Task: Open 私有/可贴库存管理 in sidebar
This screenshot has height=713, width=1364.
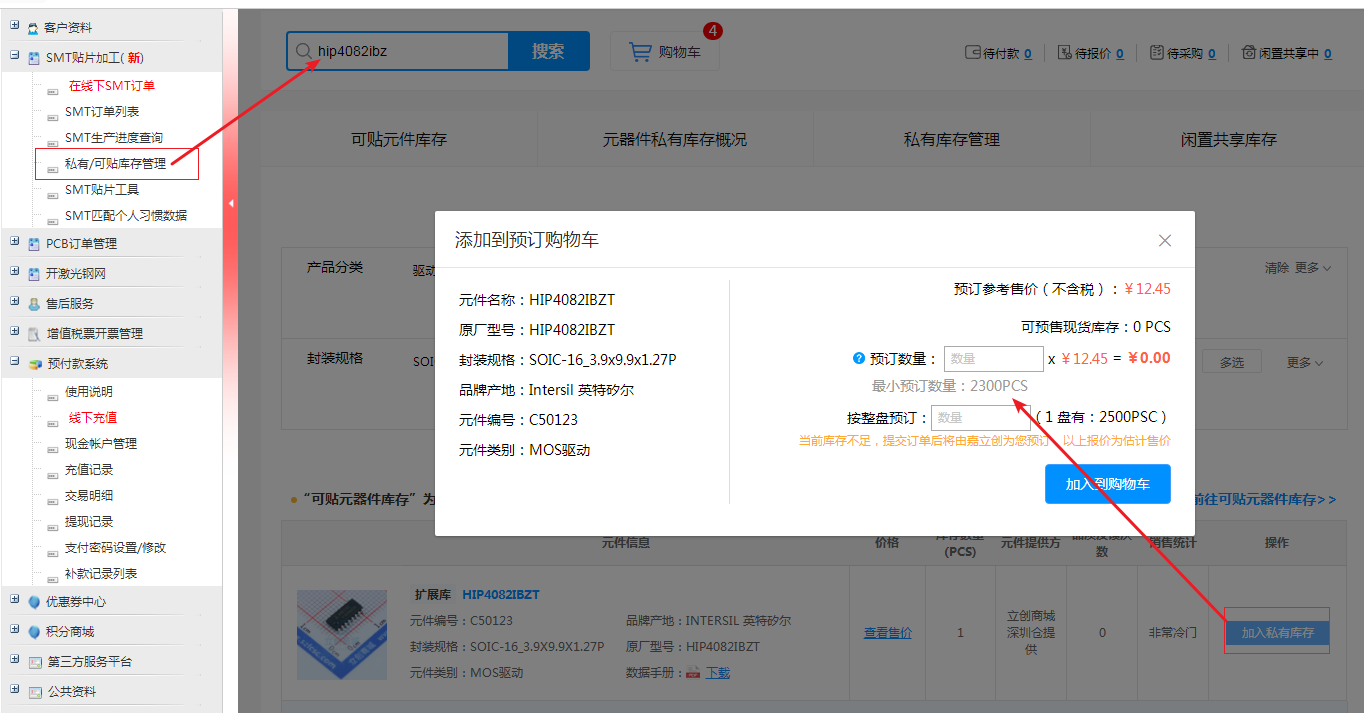Action: coord(115,164)
